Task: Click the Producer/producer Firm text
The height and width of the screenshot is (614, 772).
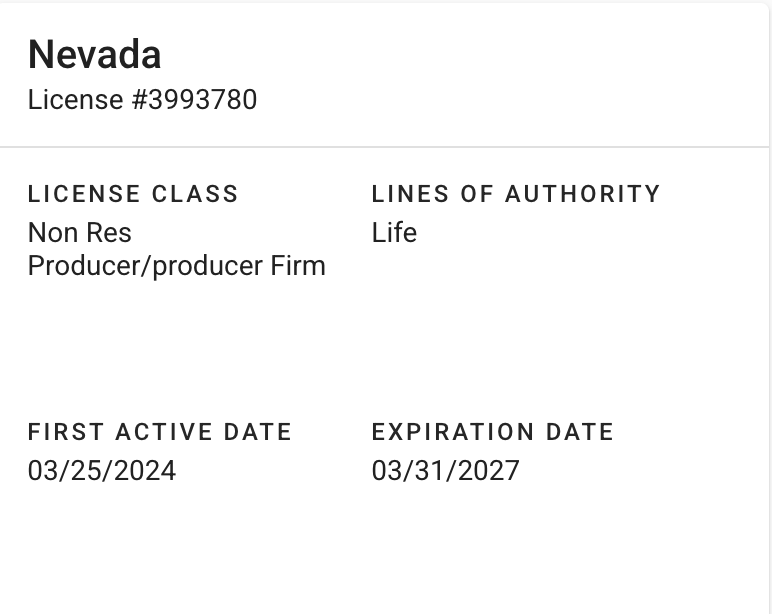Action: pyautogui.click(x=176, y=266)
